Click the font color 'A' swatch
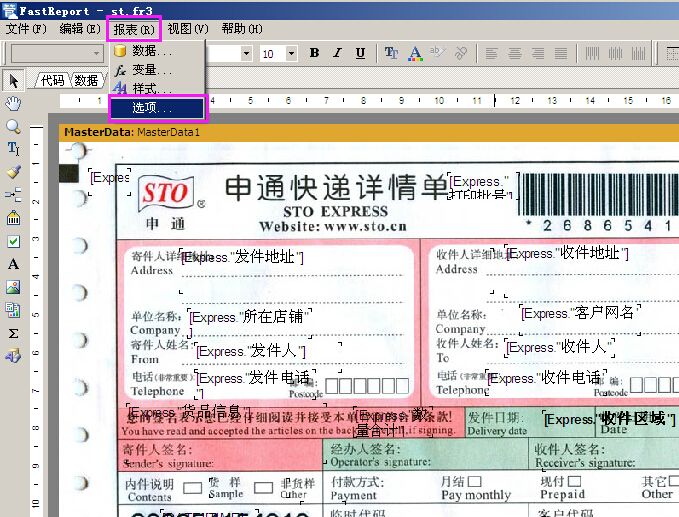Viewport: 679px width, 517px height. tap(414, 53)
